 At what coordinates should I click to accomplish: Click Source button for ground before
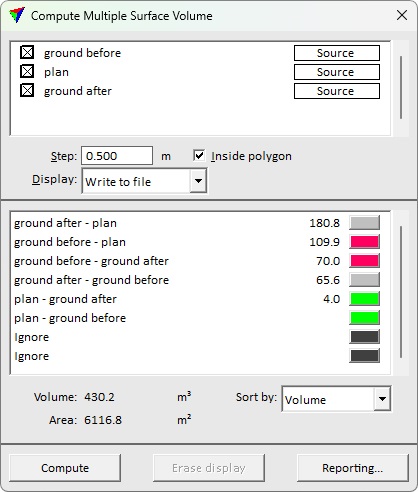point(337,53)
